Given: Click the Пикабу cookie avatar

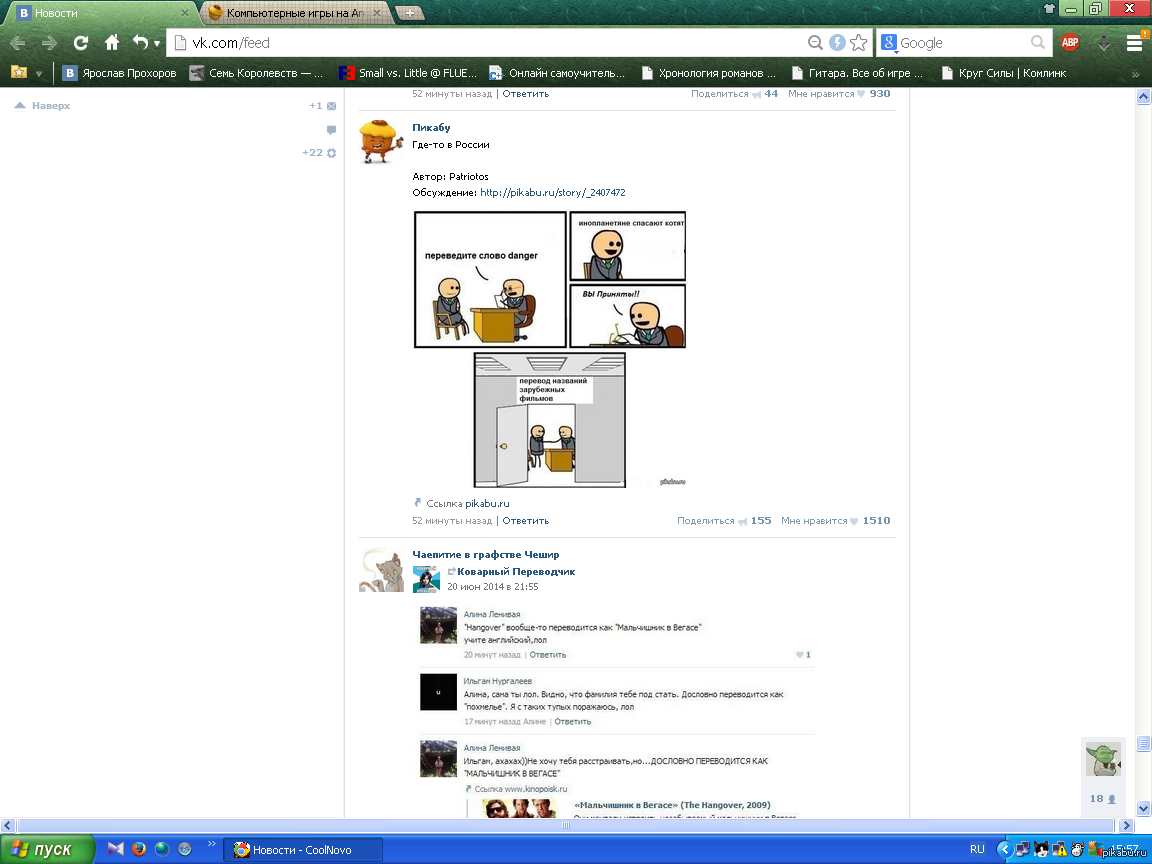Looking at the screenshot, I should pos(381,141).
